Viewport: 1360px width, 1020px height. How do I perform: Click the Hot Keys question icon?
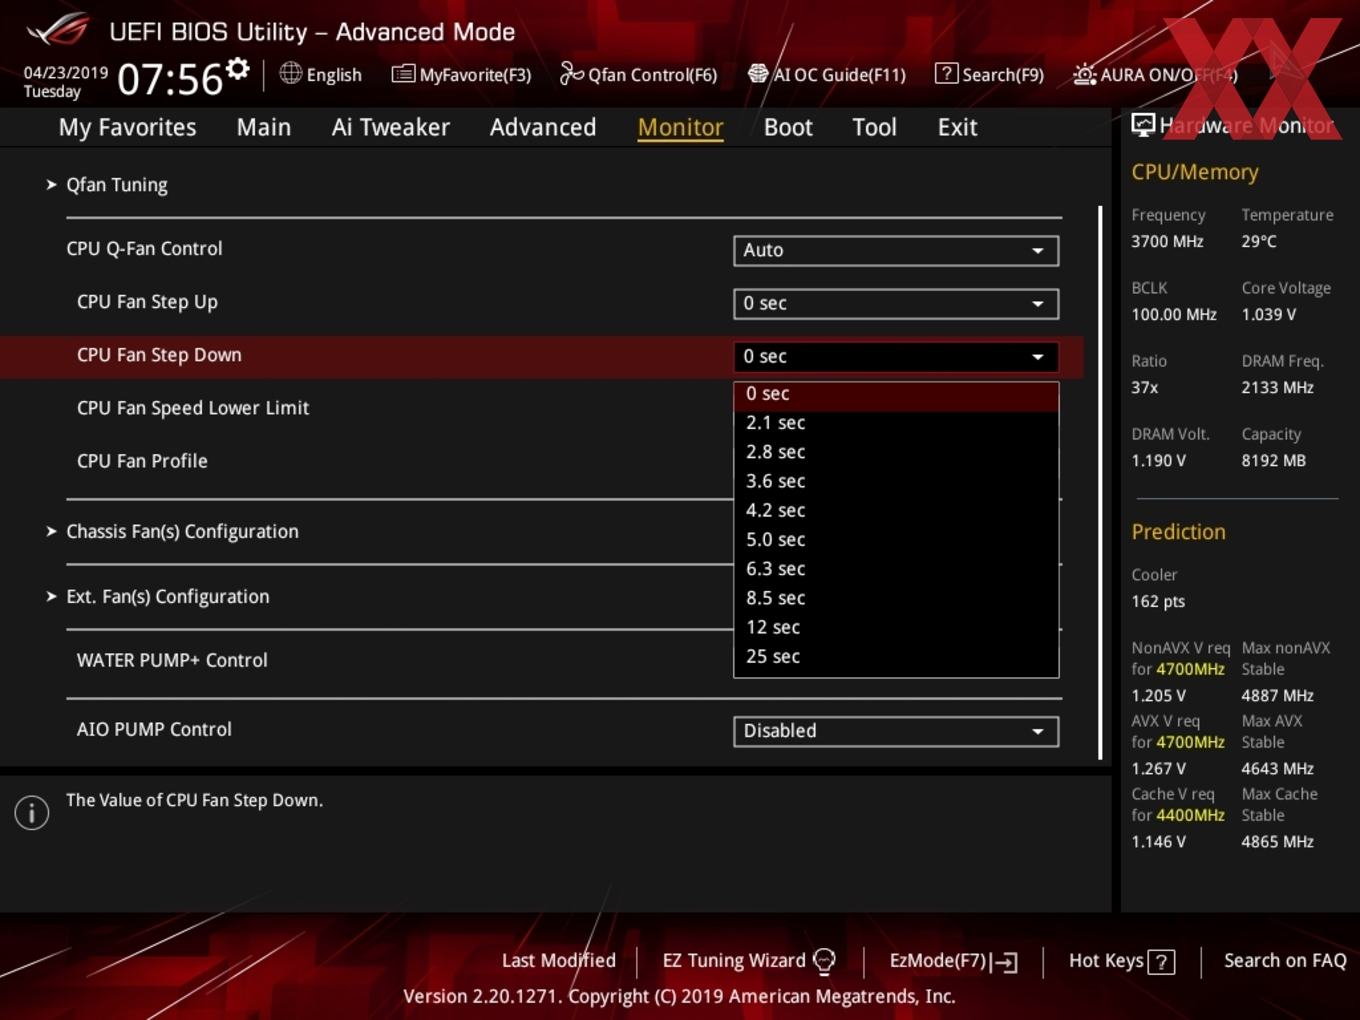pos(1161,962)
